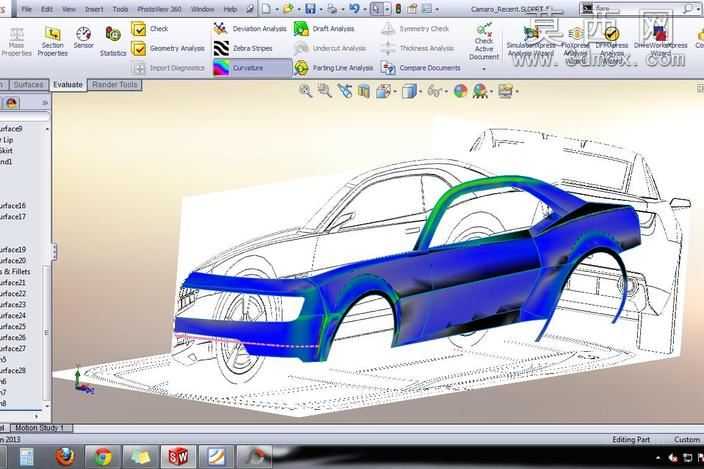Open the Mass Properties tool

[16, 42]
